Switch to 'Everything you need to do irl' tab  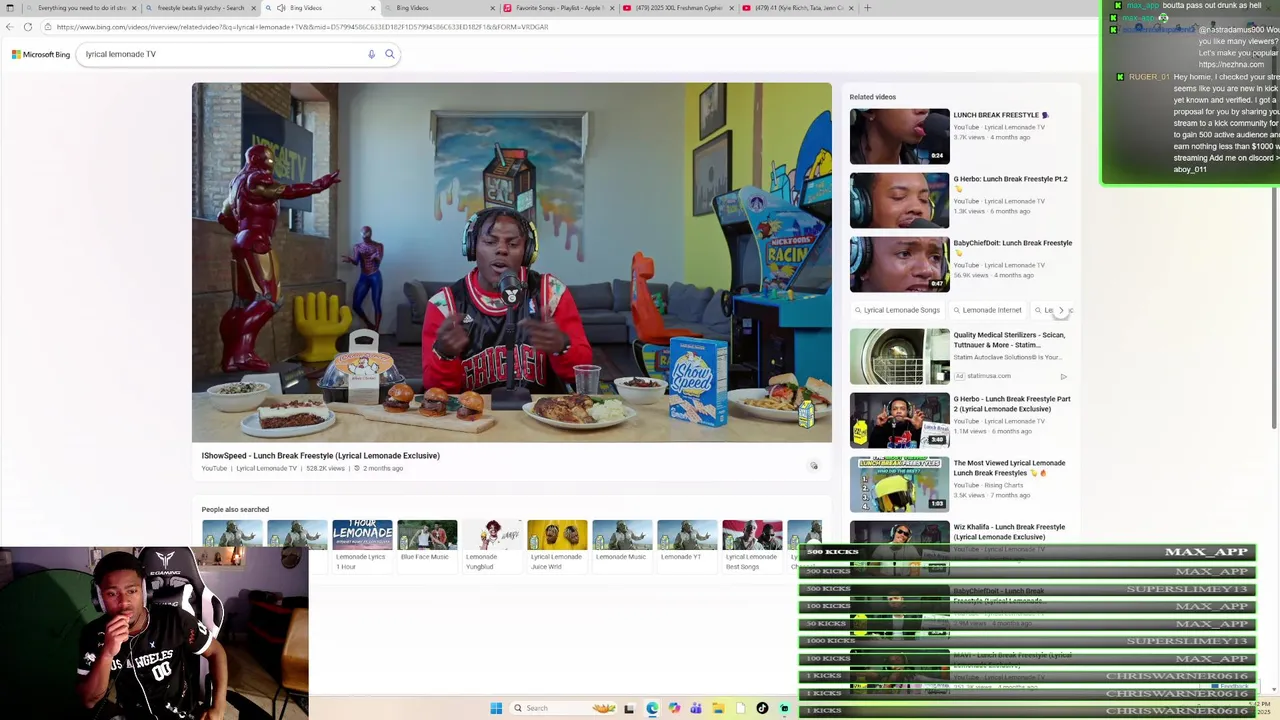coord(82,8)
